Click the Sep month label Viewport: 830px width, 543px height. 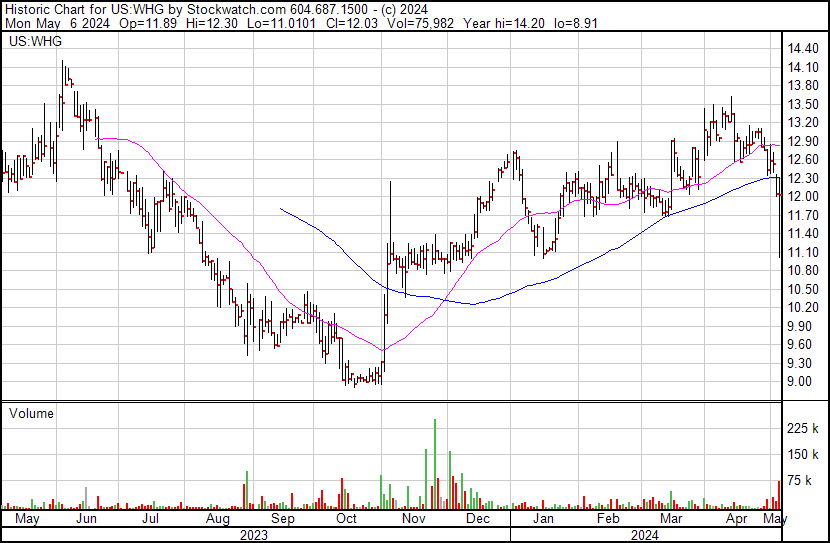point(283,519)
